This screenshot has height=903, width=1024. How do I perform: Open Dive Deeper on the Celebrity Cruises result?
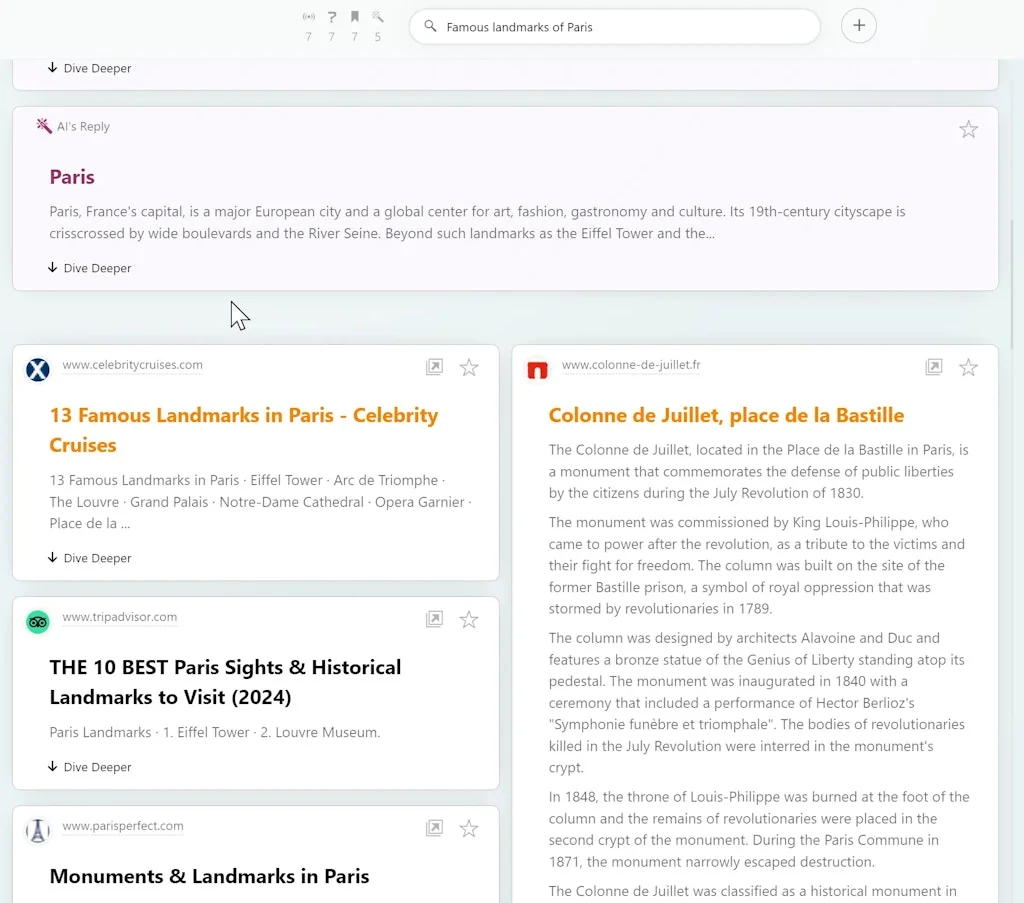89,558
